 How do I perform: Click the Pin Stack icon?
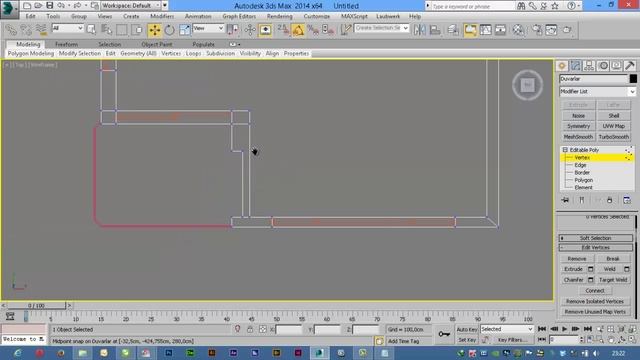pyautogui.click(x=565, y=200)
